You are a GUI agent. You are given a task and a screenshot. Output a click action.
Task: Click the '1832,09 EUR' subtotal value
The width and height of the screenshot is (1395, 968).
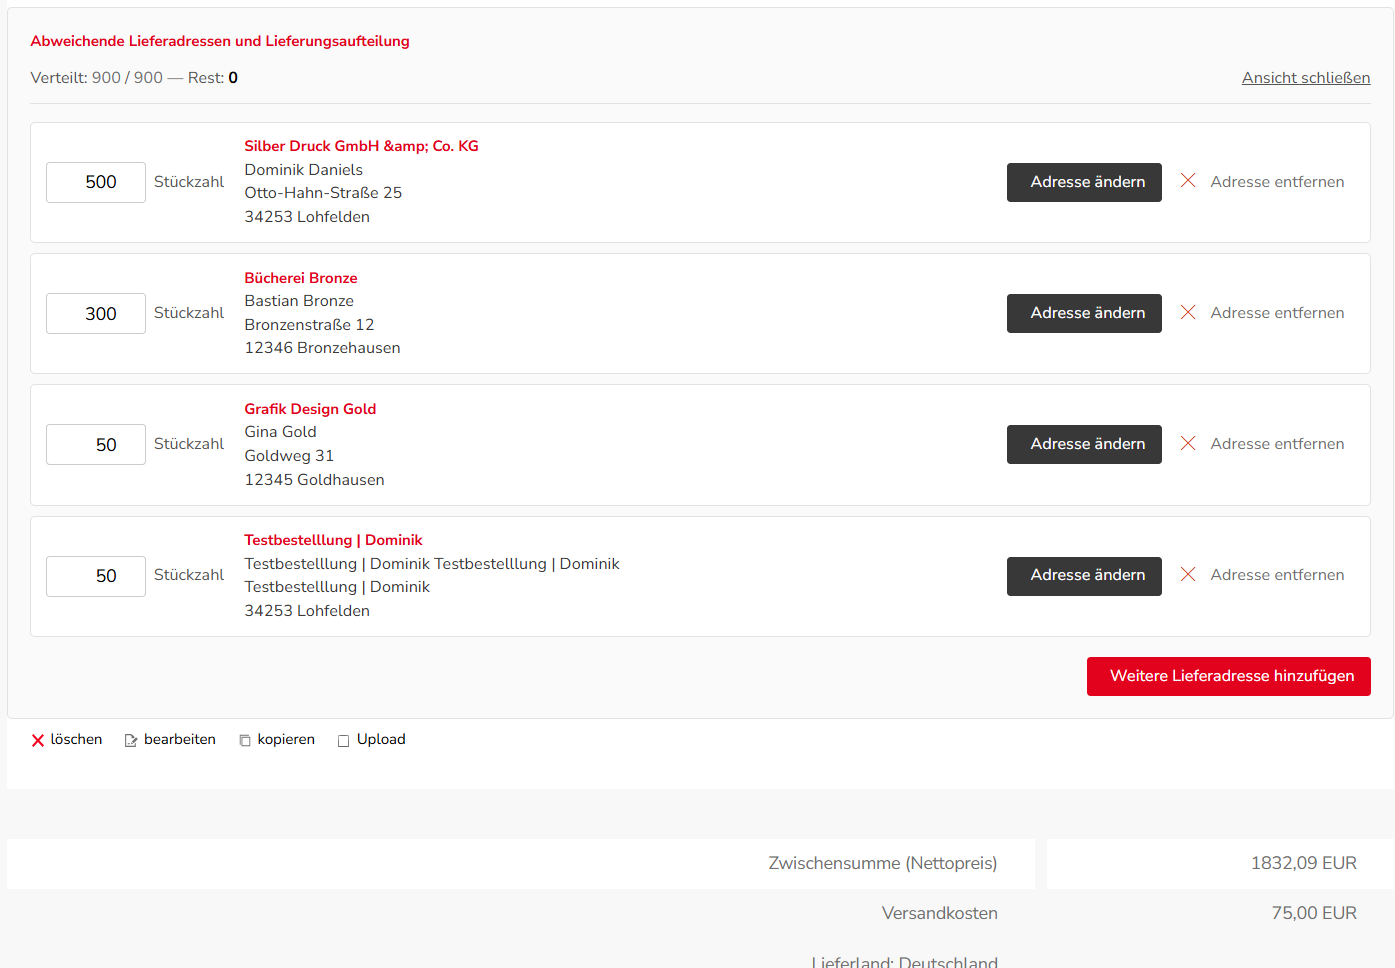point(1303,863)
